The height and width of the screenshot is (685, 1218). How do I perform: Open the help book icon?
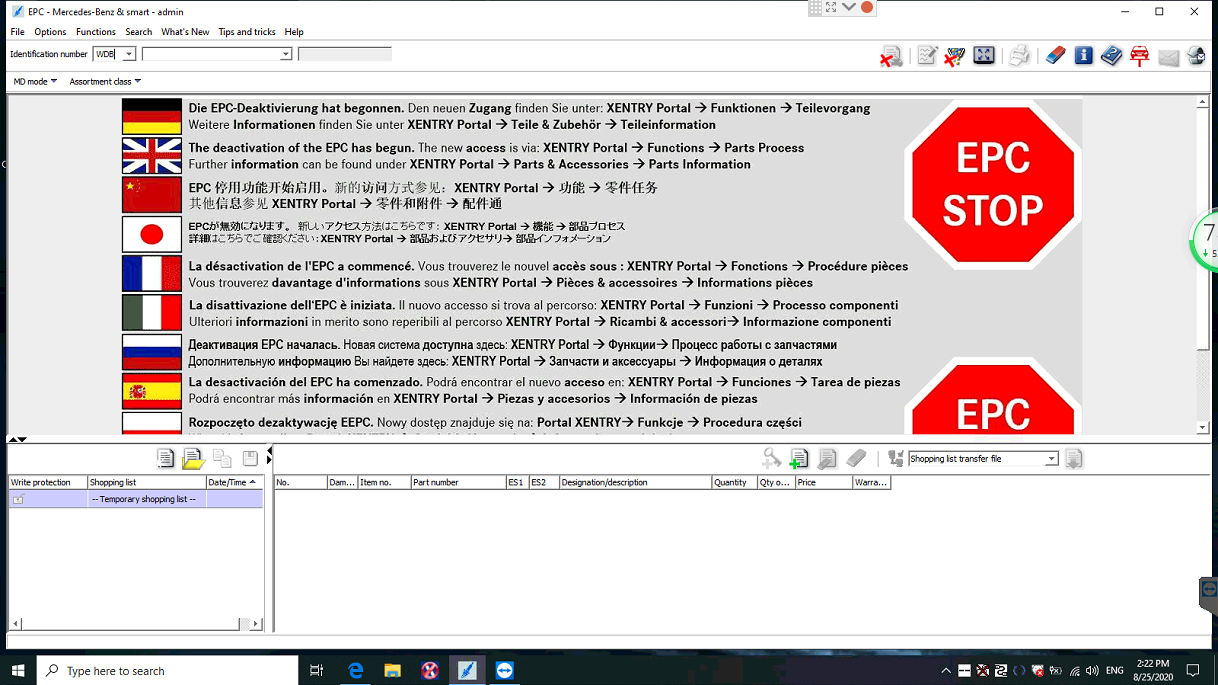(1111, 56)
